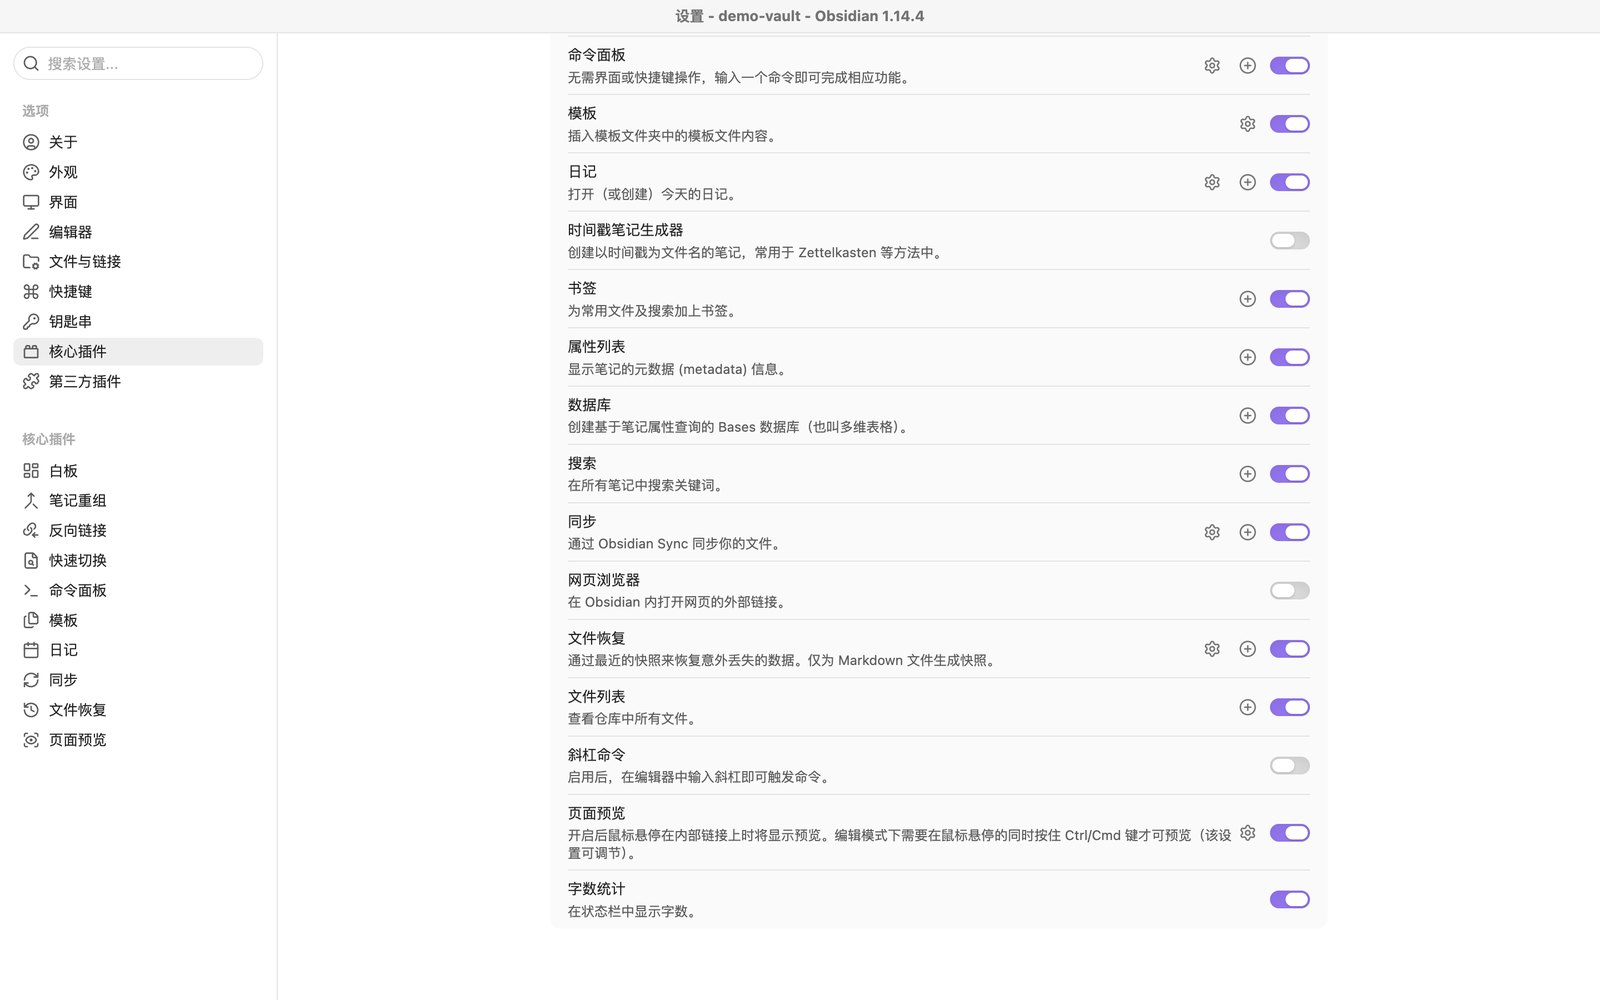This screenshot has height=1000, width=1600.
Task: Open 界面 settings section
Action: tap(138, 202)
